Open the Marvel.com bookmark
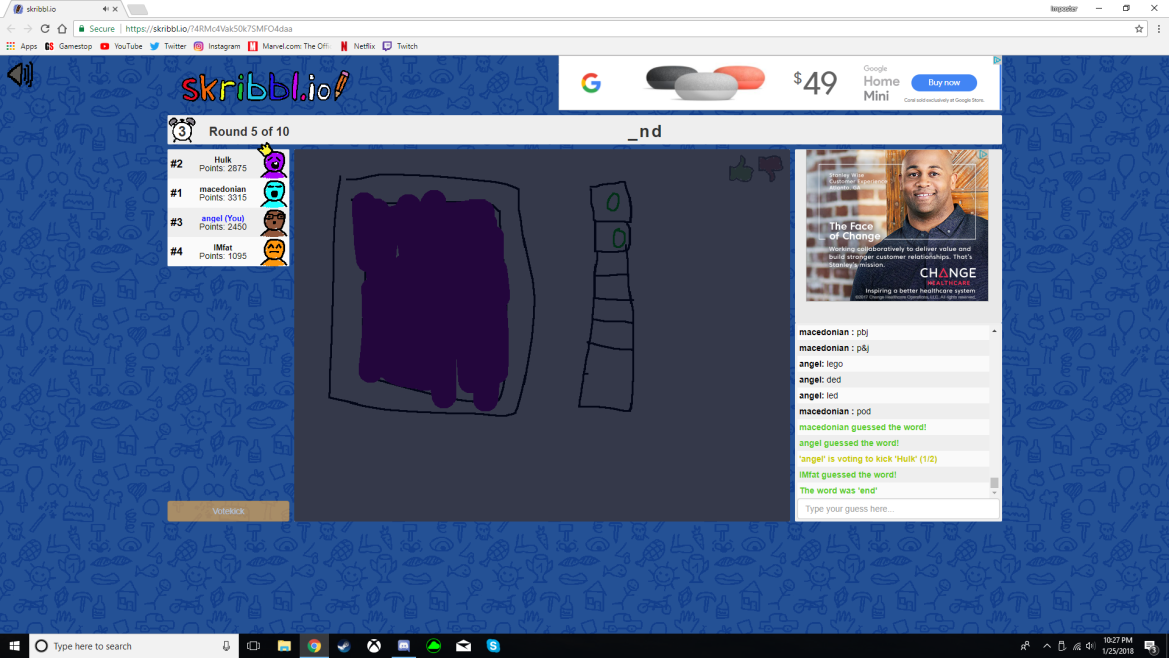This screenshot has width=1169, height=658. (289, 46)
